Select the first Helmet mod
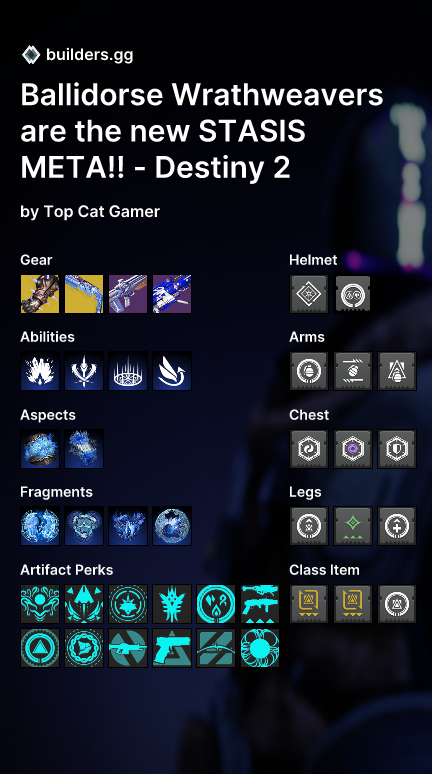432x774 pixels. coord(309,294)
